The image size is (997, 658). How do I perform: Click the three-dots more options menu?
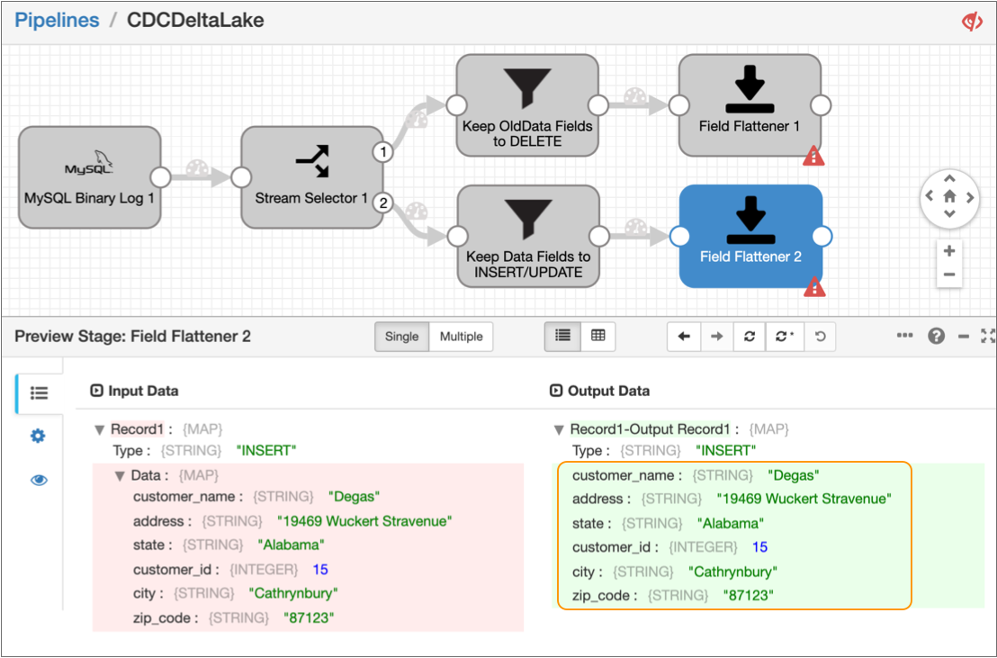(x=905, y=336)
